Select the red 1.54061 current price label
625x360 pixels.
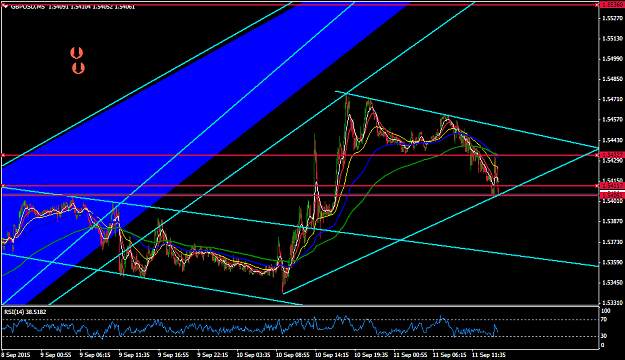tap(613, 195)
